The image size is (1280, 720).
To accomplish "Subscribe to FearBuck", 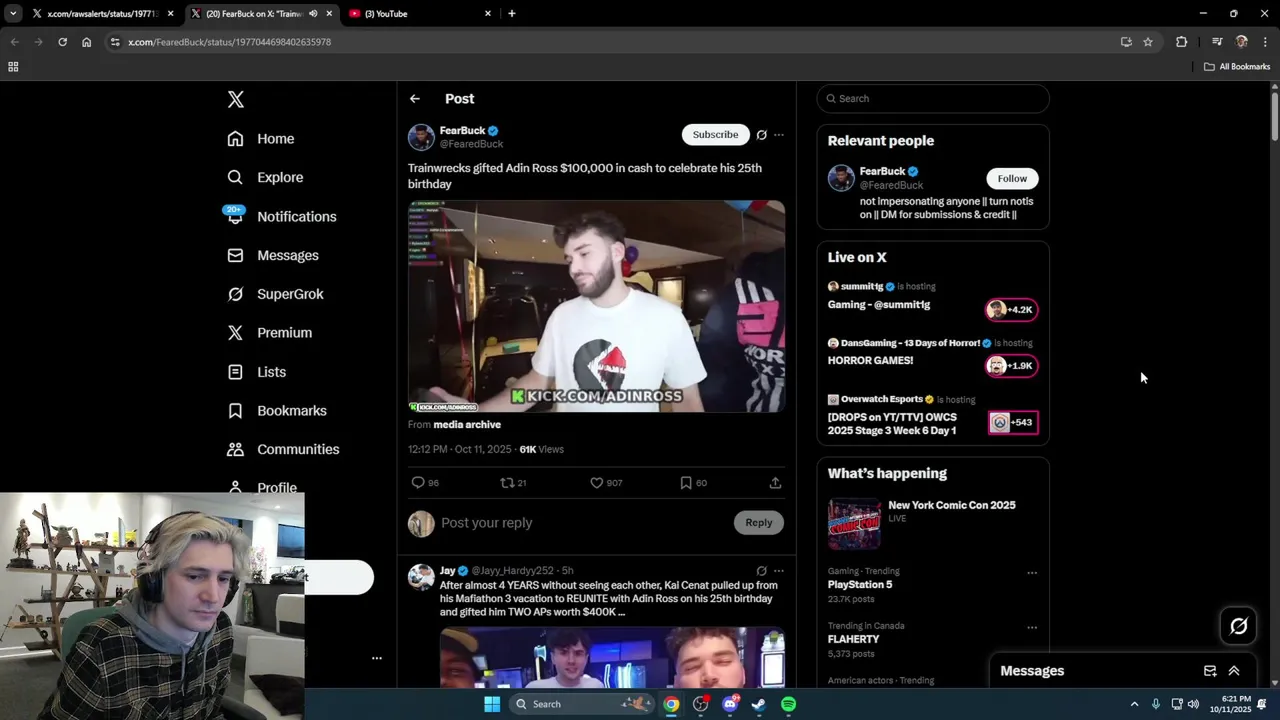I will click(x=715, y=135).
